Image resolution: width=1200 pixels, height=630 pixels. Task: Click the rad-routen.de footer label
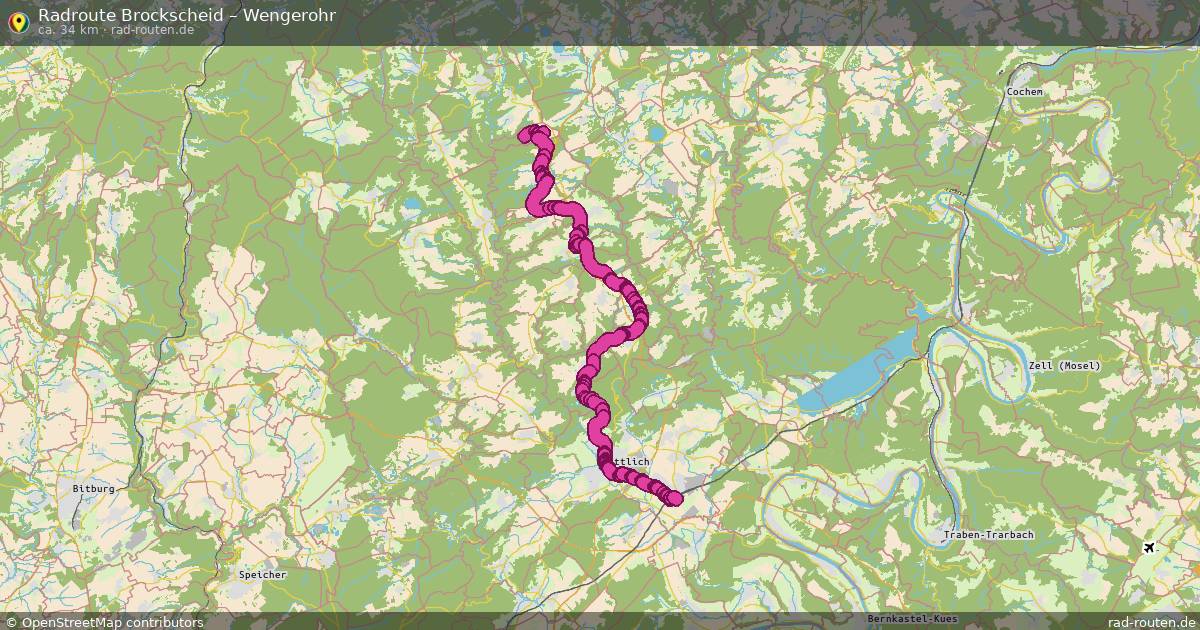click(1152, 622)
